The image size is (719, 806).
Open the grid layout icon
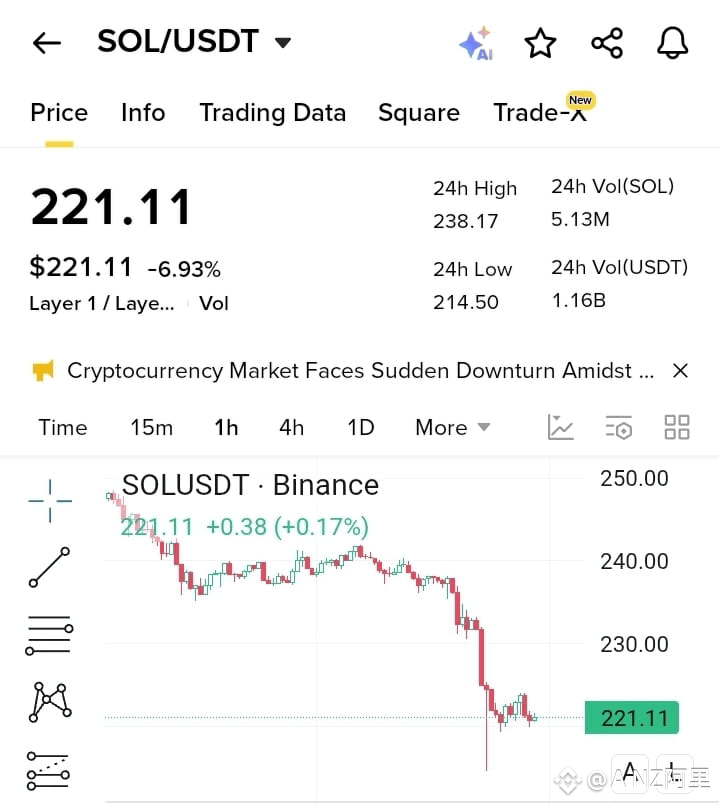click(677, 427)
